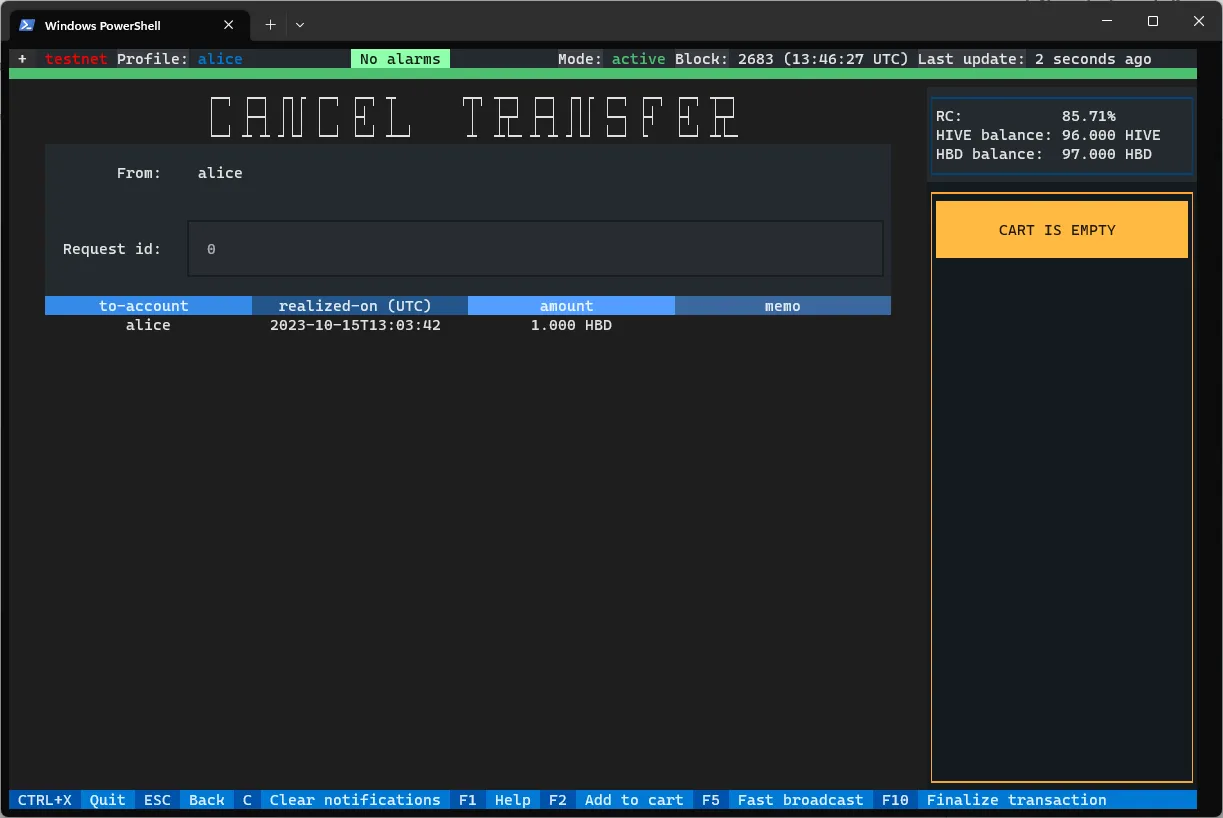Click the alice profile name in header
The image size is (1223, 818).
[220, 59]
